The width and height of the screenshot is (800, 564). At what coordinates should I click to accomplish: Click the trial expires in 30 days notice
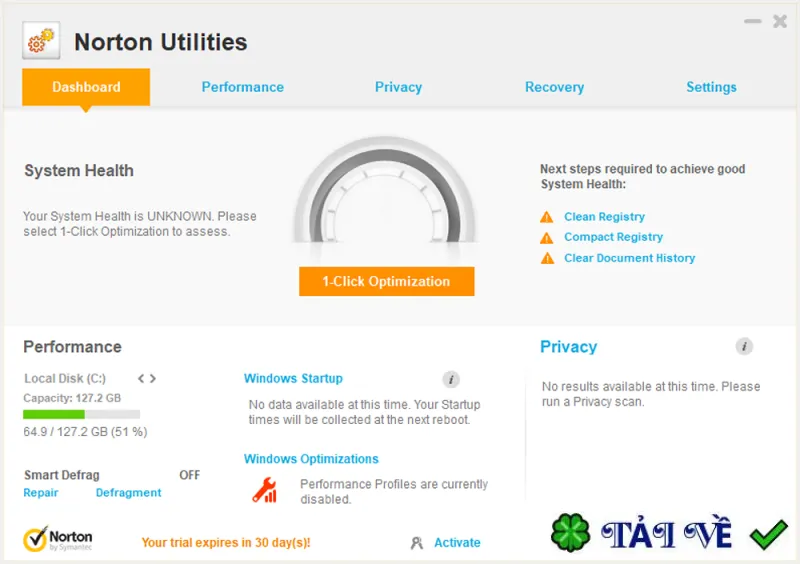[226, 543]
